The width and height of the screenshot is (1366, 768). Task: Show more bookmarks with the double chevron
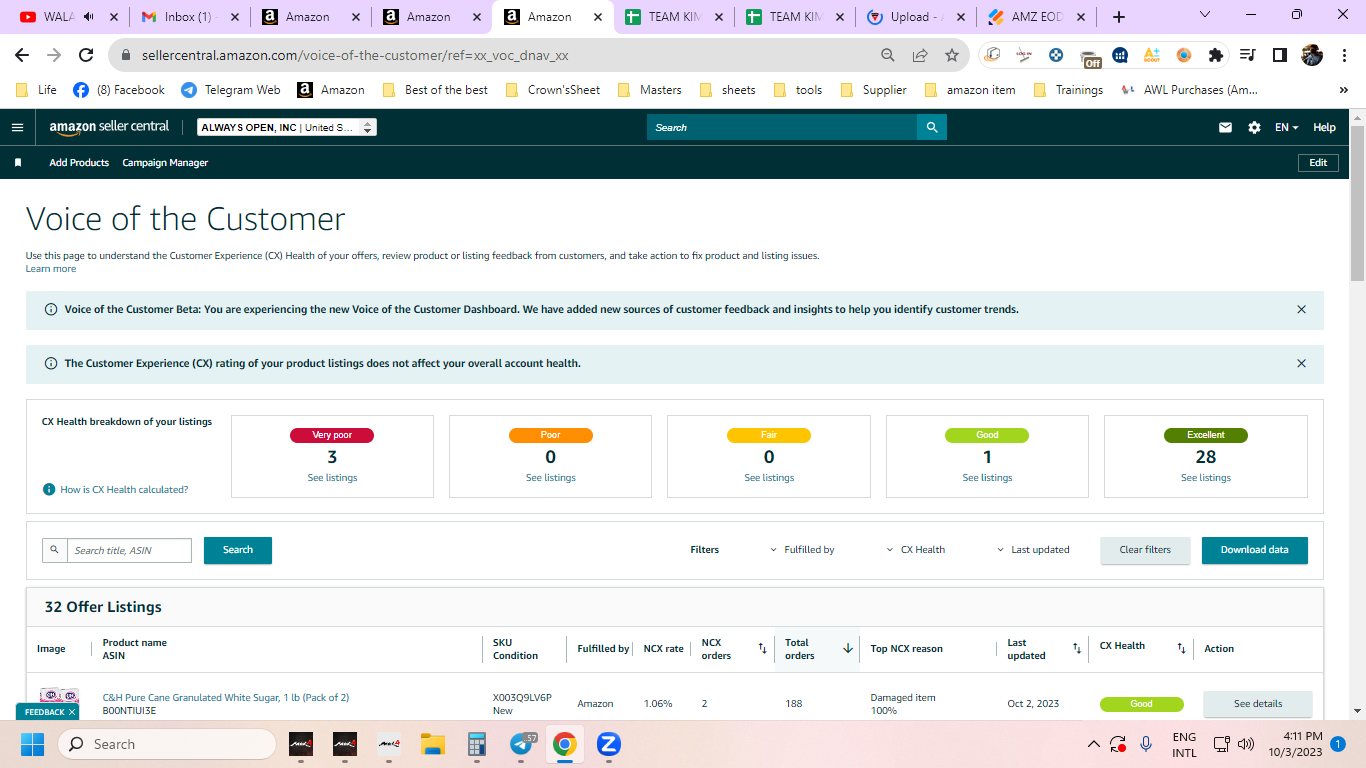[1343, 90]
